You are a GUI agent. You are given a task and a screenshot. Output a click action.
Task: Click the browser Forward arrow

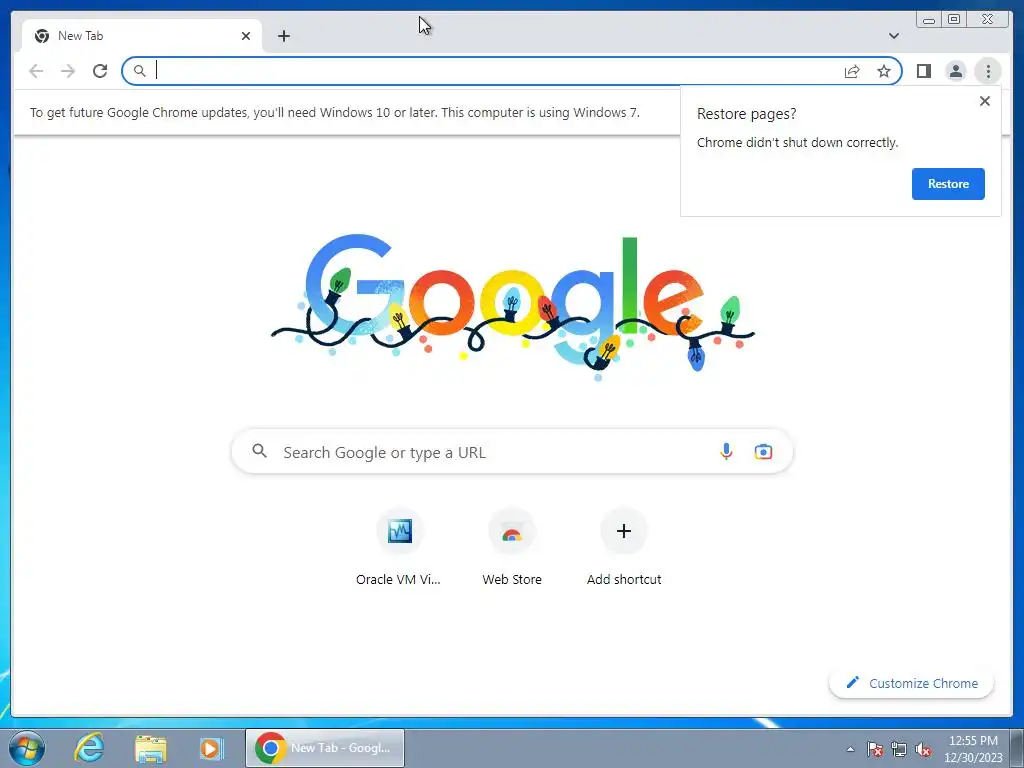[68, 71]
